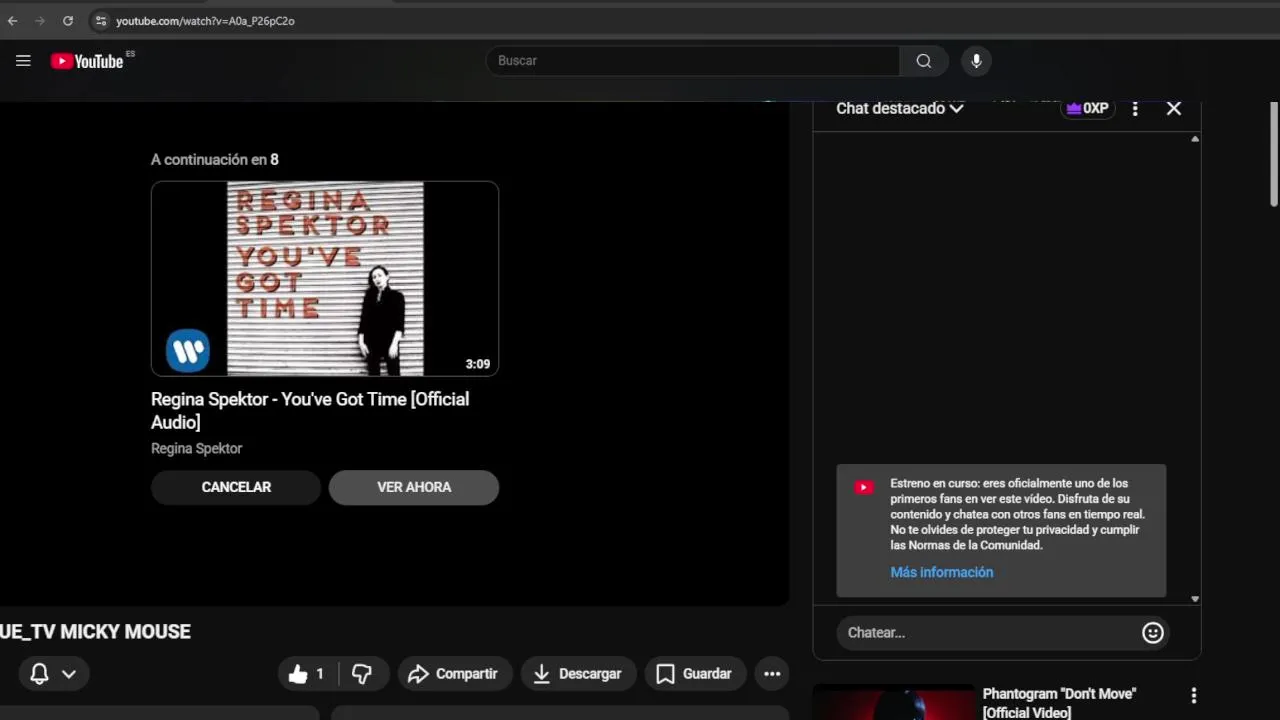
Task: Save video with Guardar button
Action: click(694, 674)
